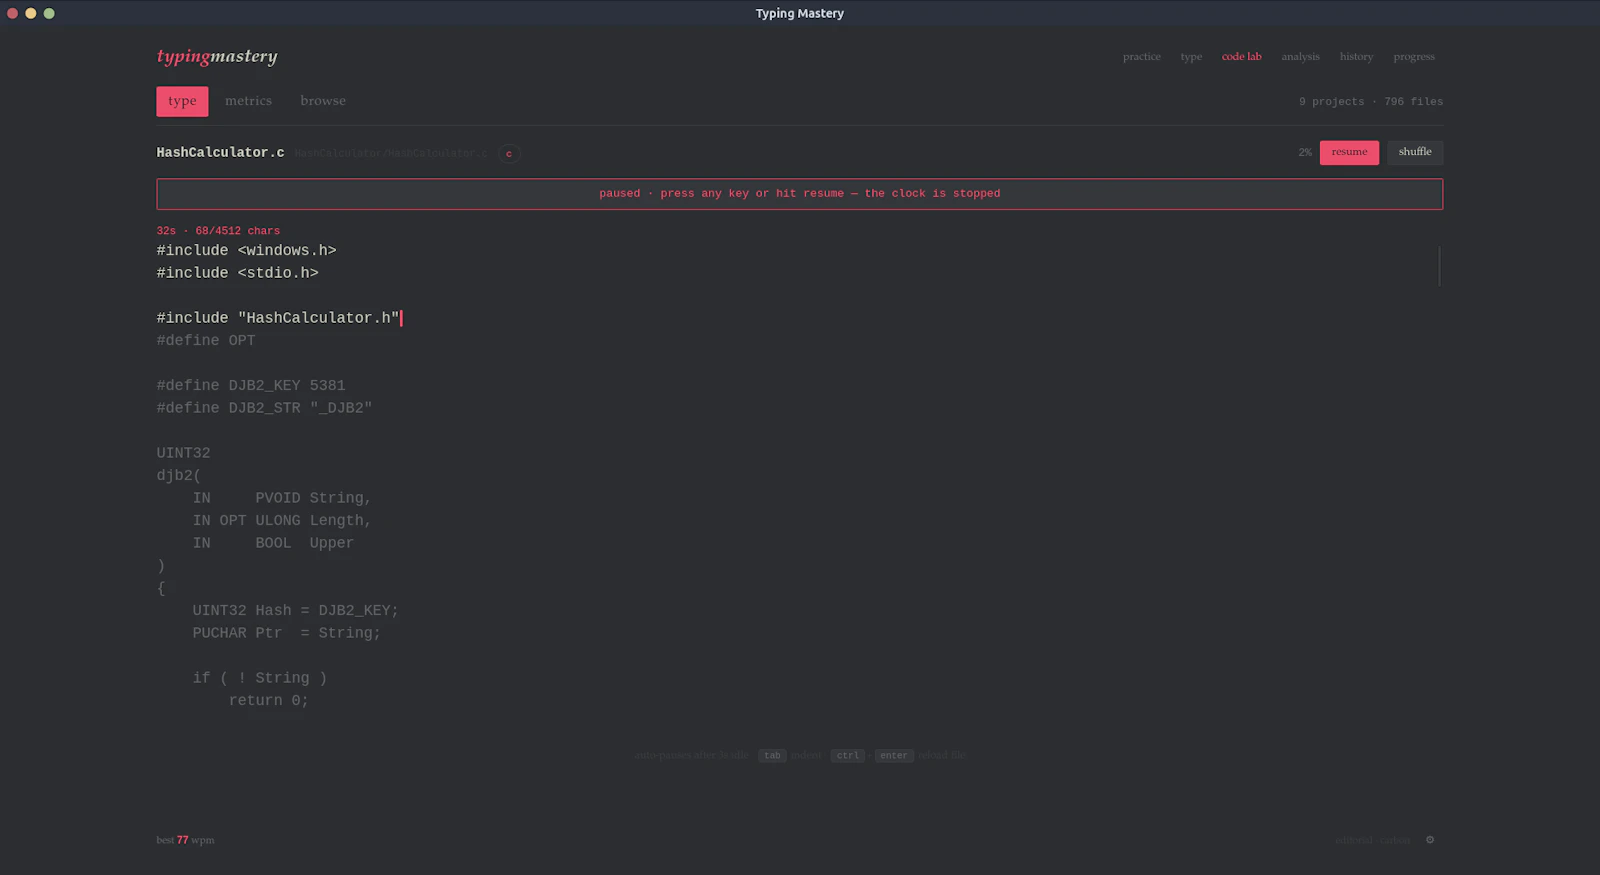Click the tab key hint
This screenshot has width=1600, height=875.
(772, 756)
